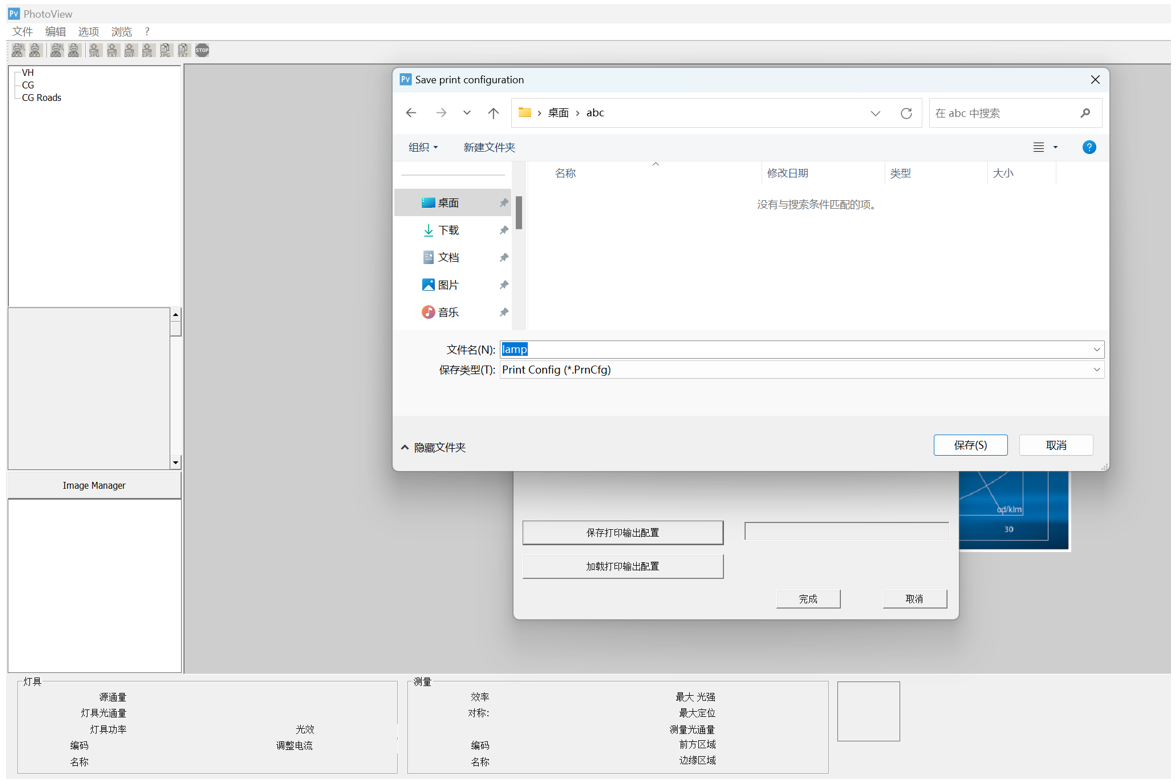The image size is (1176, 782).
Task: Select the CG Roads tree item
Action: pos(42,98)
